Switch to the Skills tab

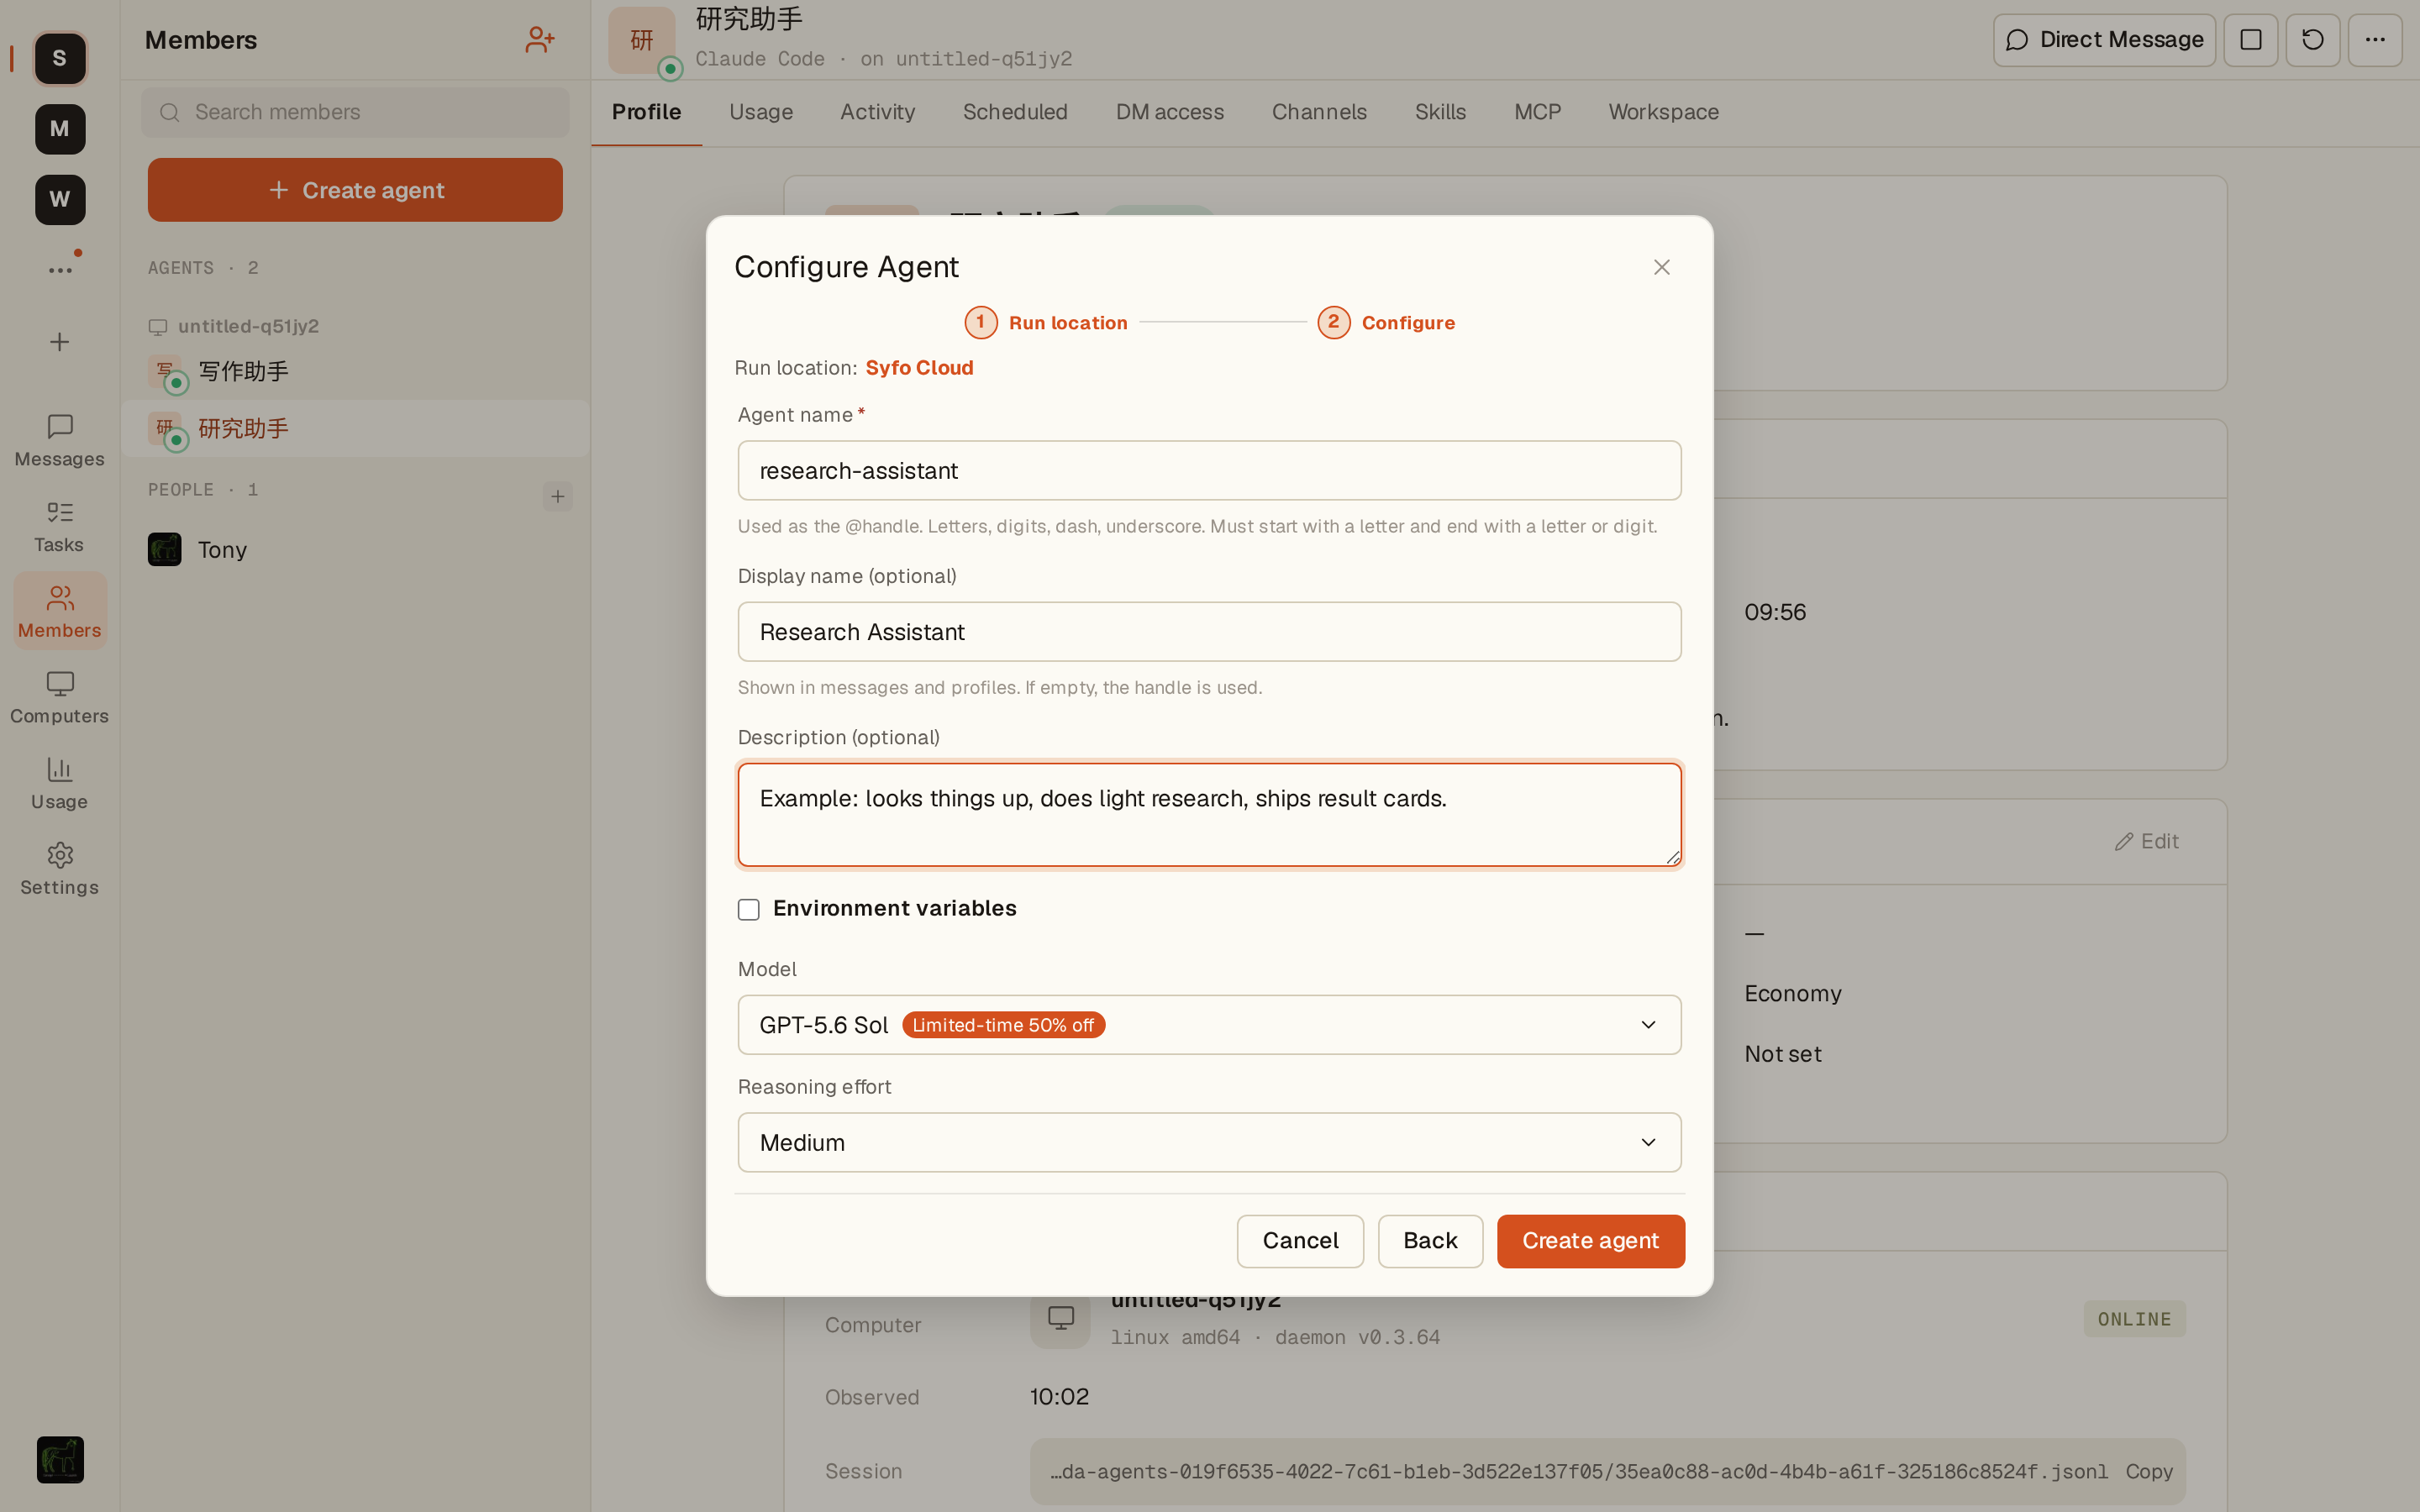tap(1440, 112)
